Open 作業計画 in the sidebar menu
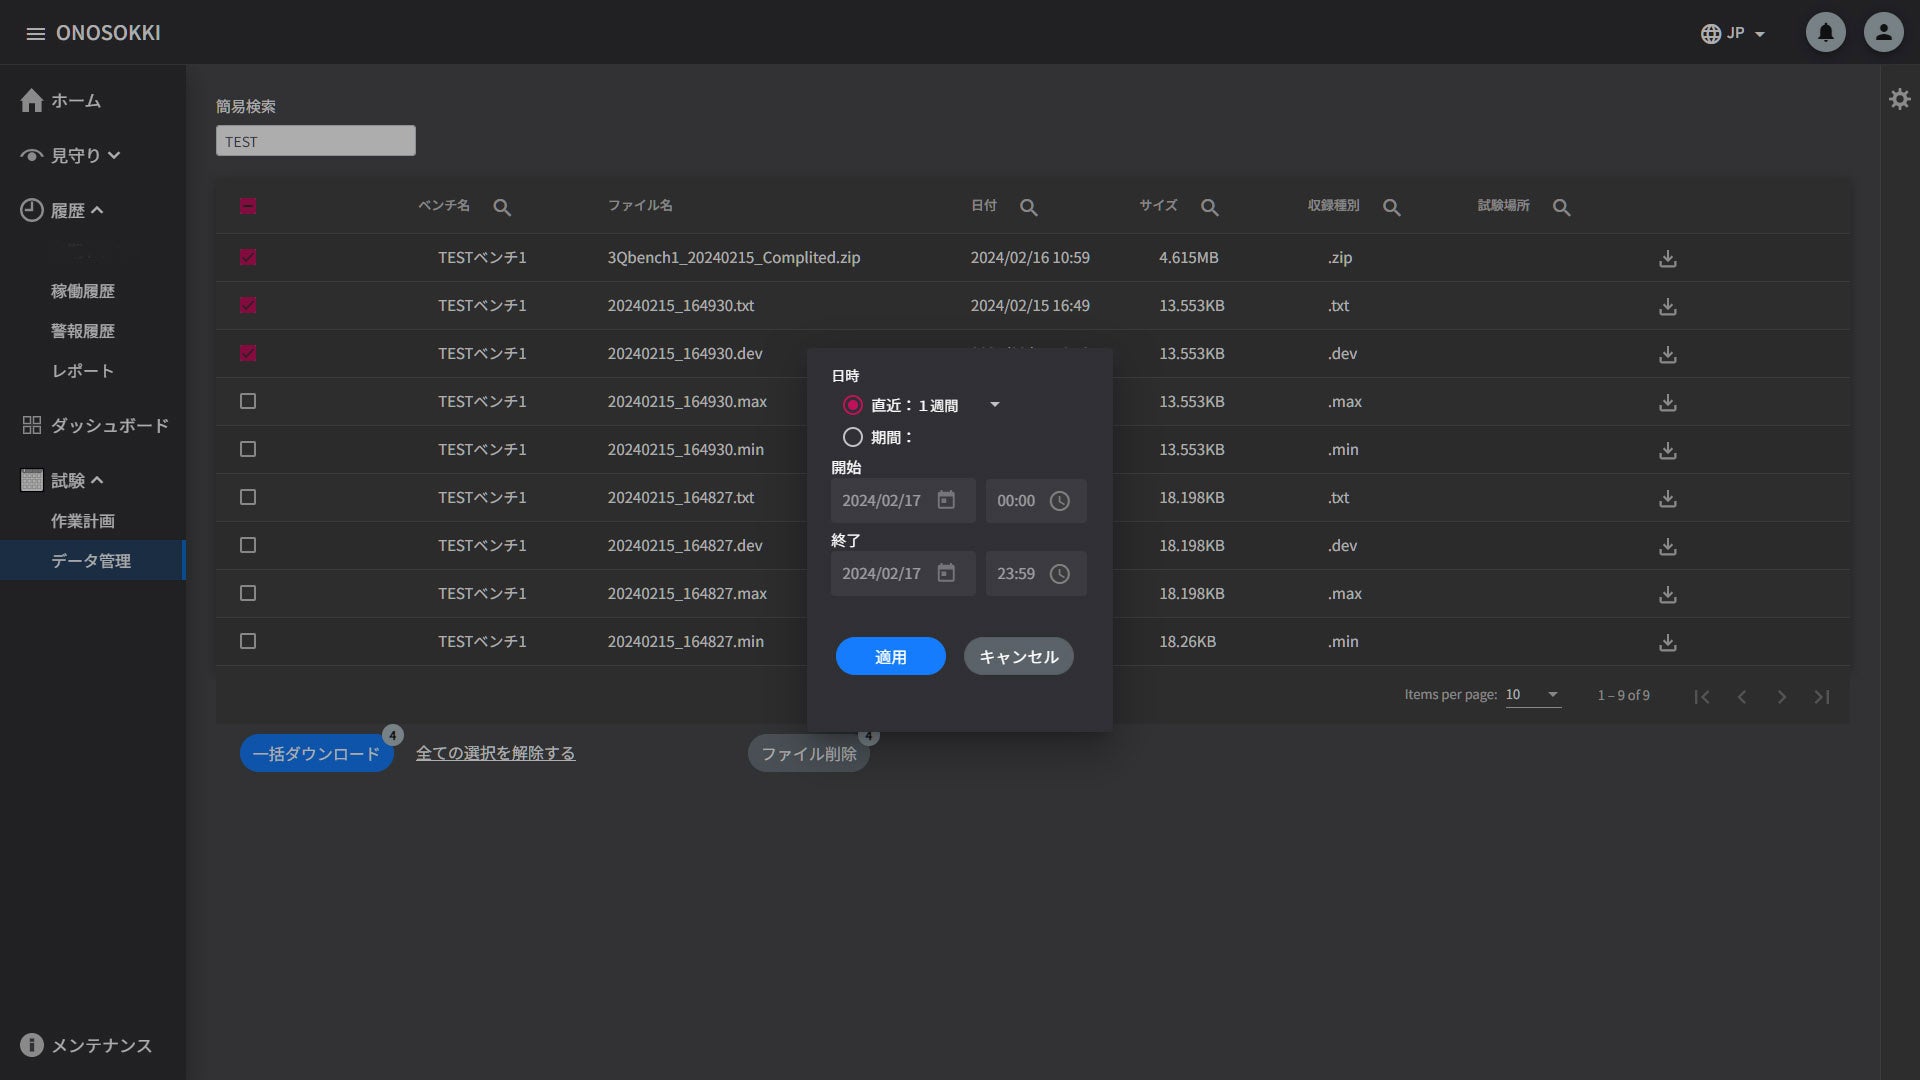The image size is (1920, 1080). coord(83,521)
